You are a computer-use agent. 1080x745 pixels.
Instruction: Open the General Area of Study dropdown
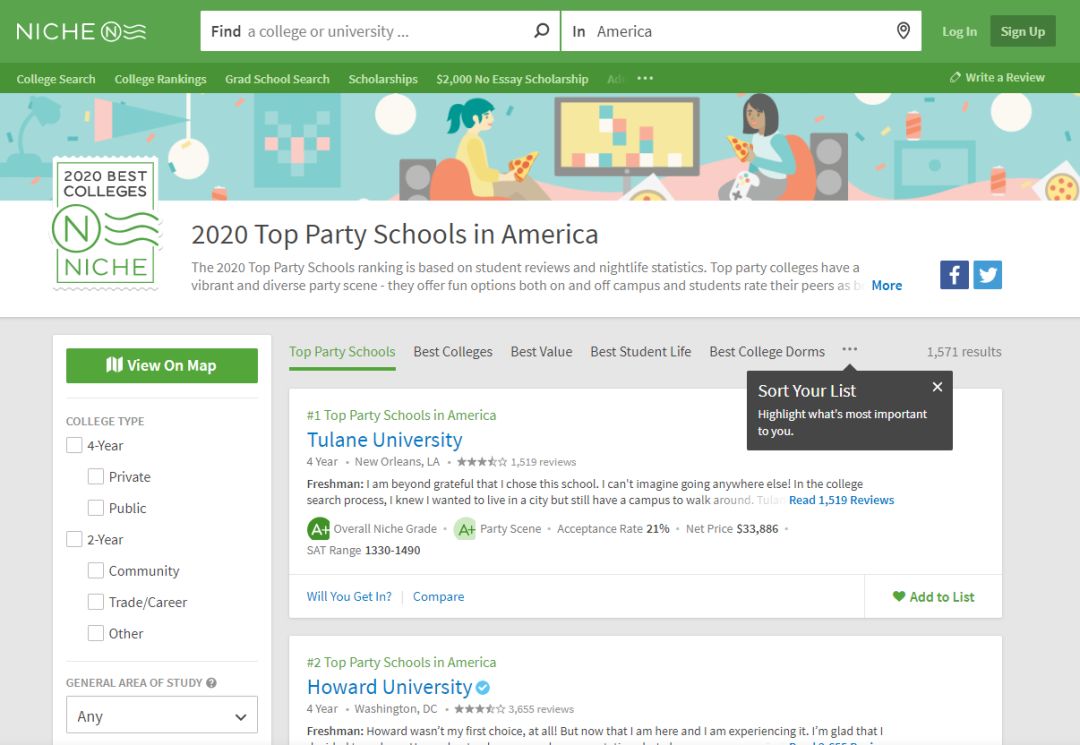[162, 715]
